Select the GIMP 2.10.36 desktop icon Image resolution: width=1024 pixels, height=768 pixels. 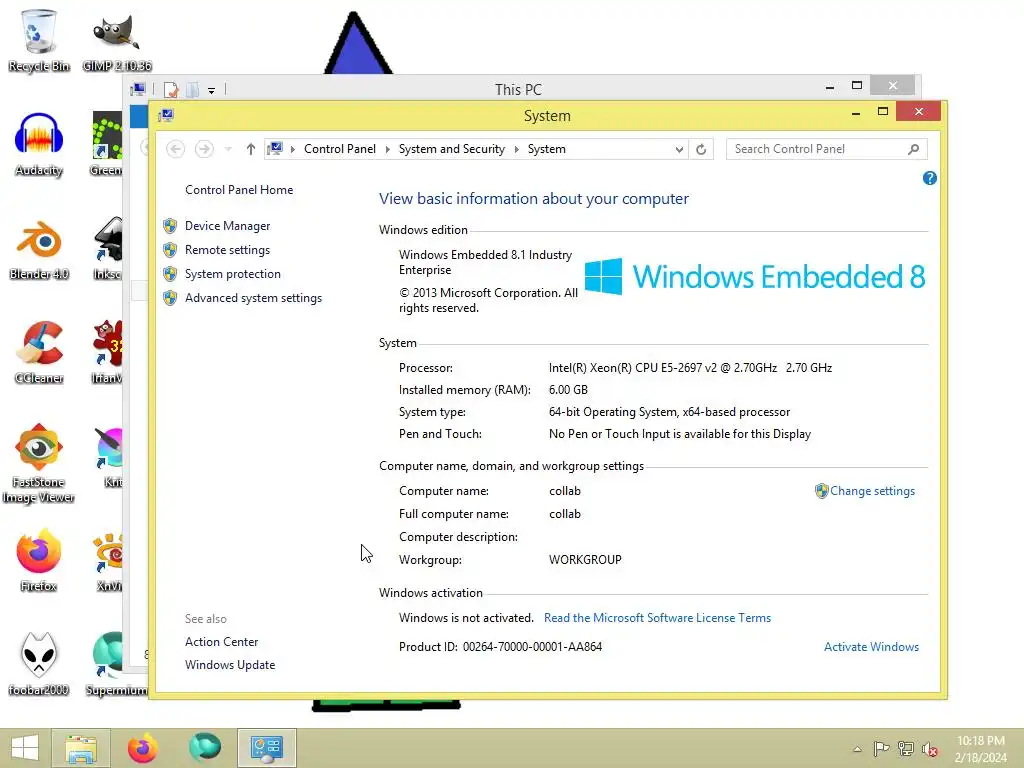[x=117, y=40]
